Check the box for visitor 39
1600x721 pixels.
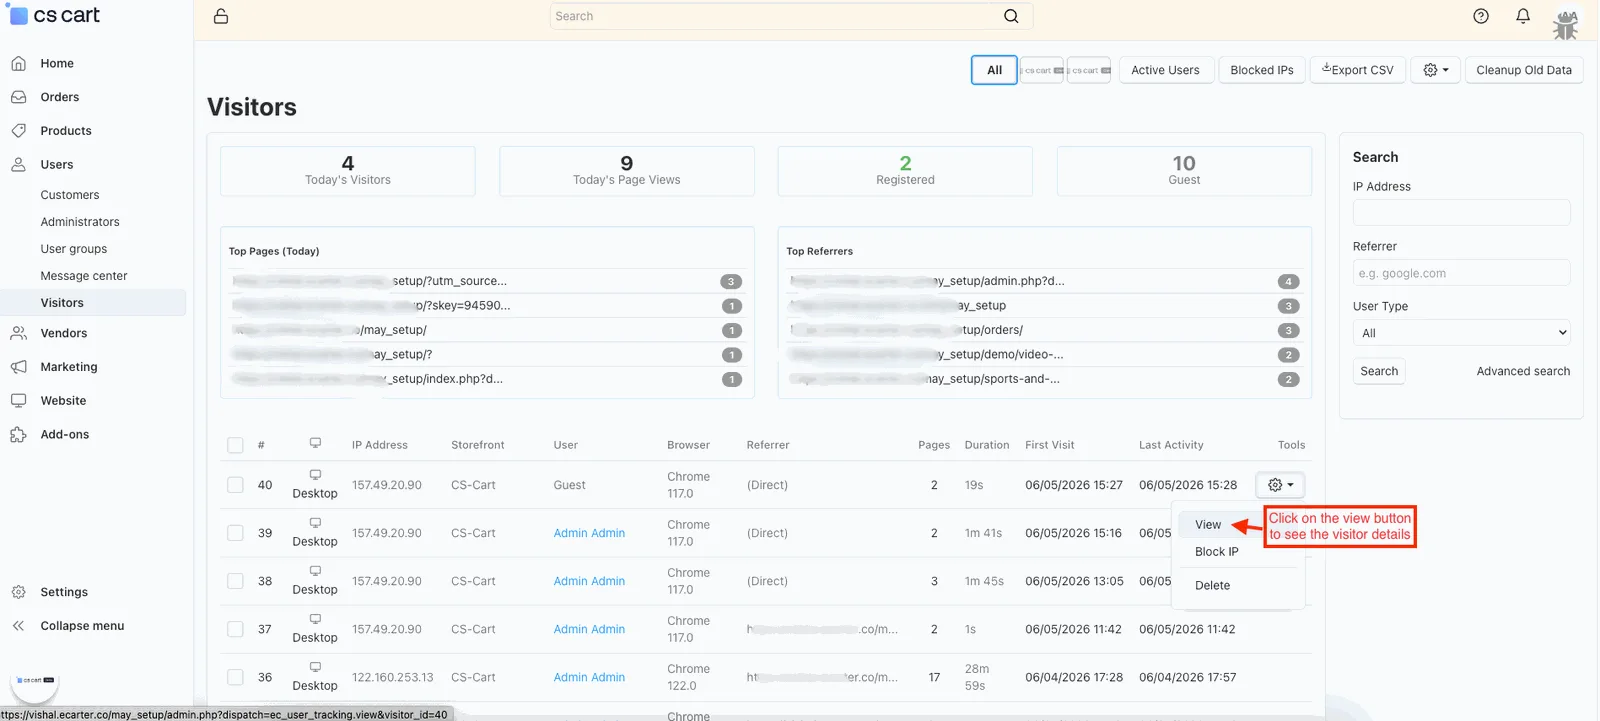point(235,533)
